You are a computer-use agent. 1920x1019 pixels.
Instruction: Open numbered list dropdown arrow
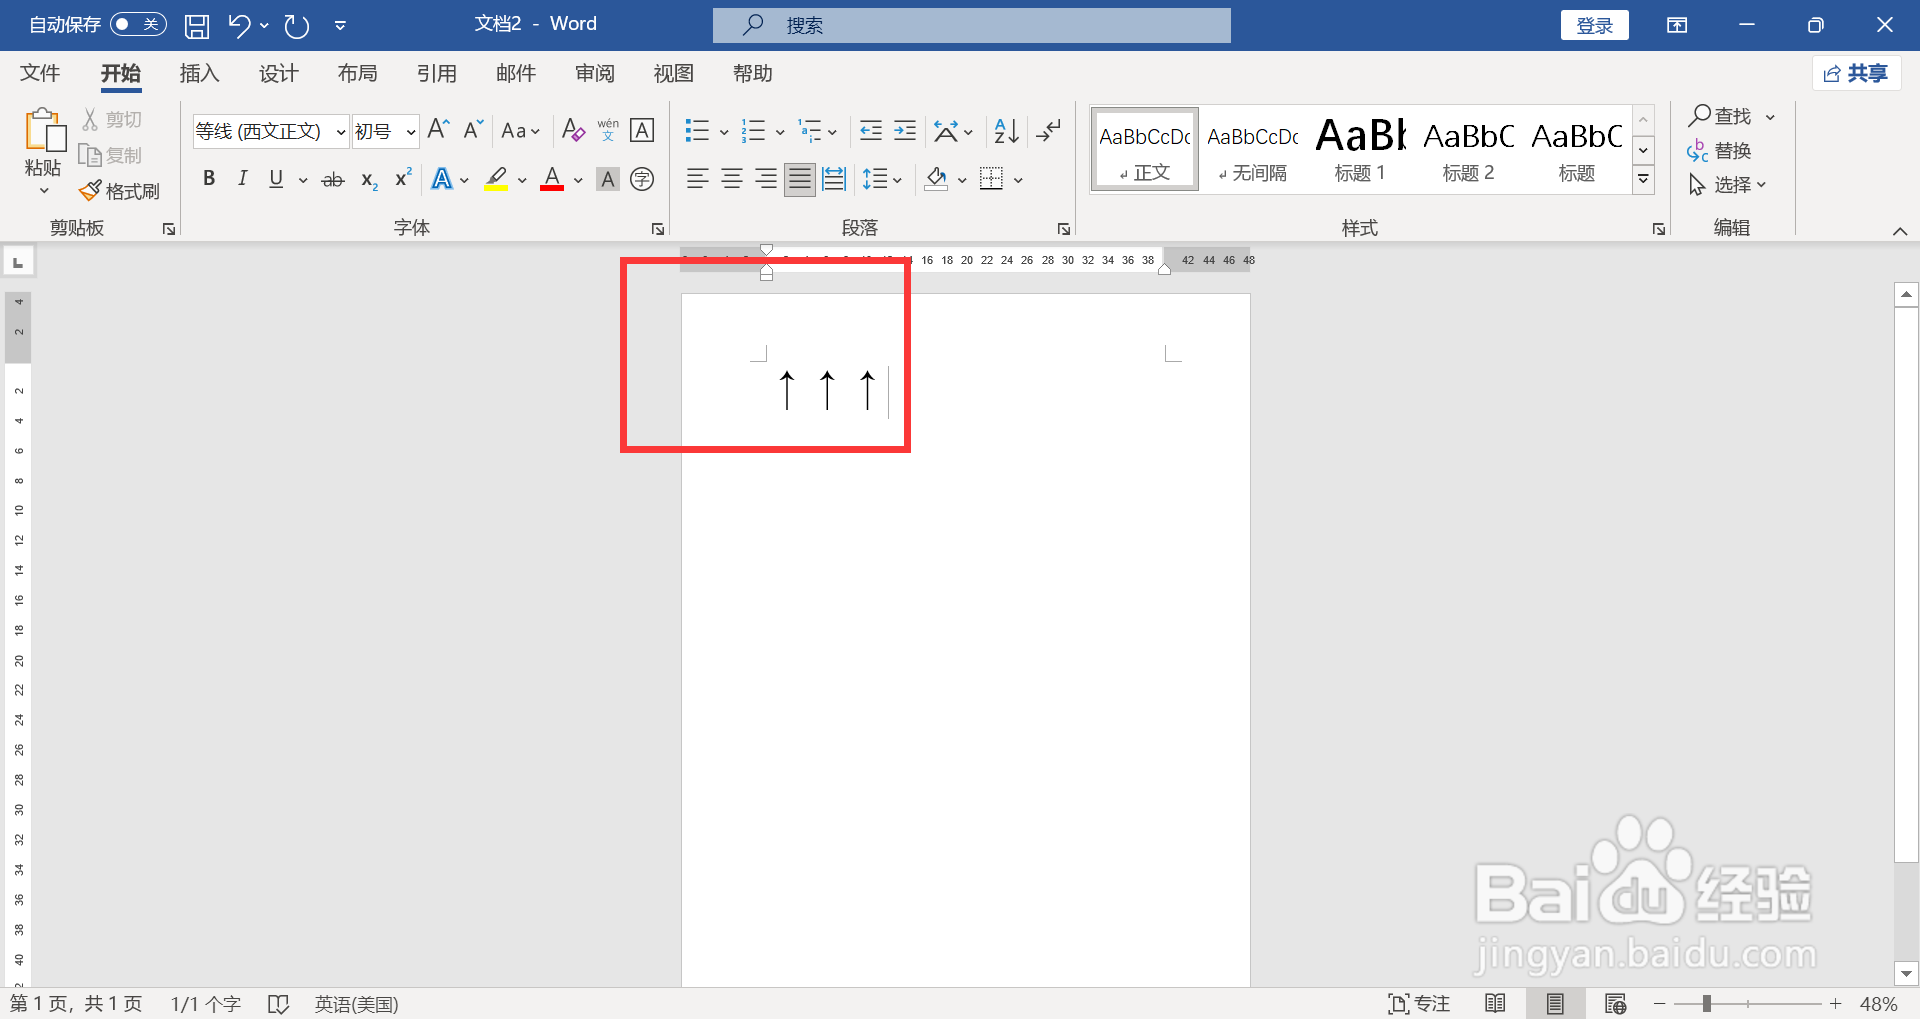tap(780, 132)
